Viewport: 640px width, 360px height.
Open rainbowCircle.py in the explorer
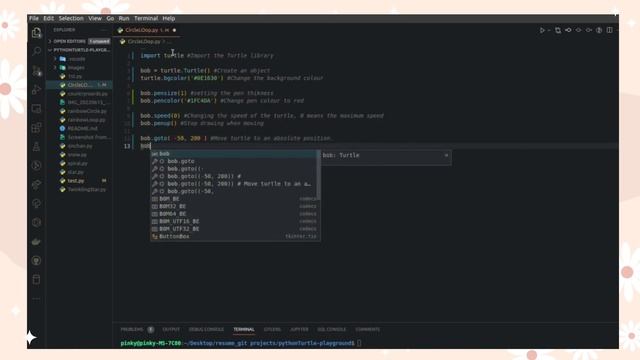(79, 111)
